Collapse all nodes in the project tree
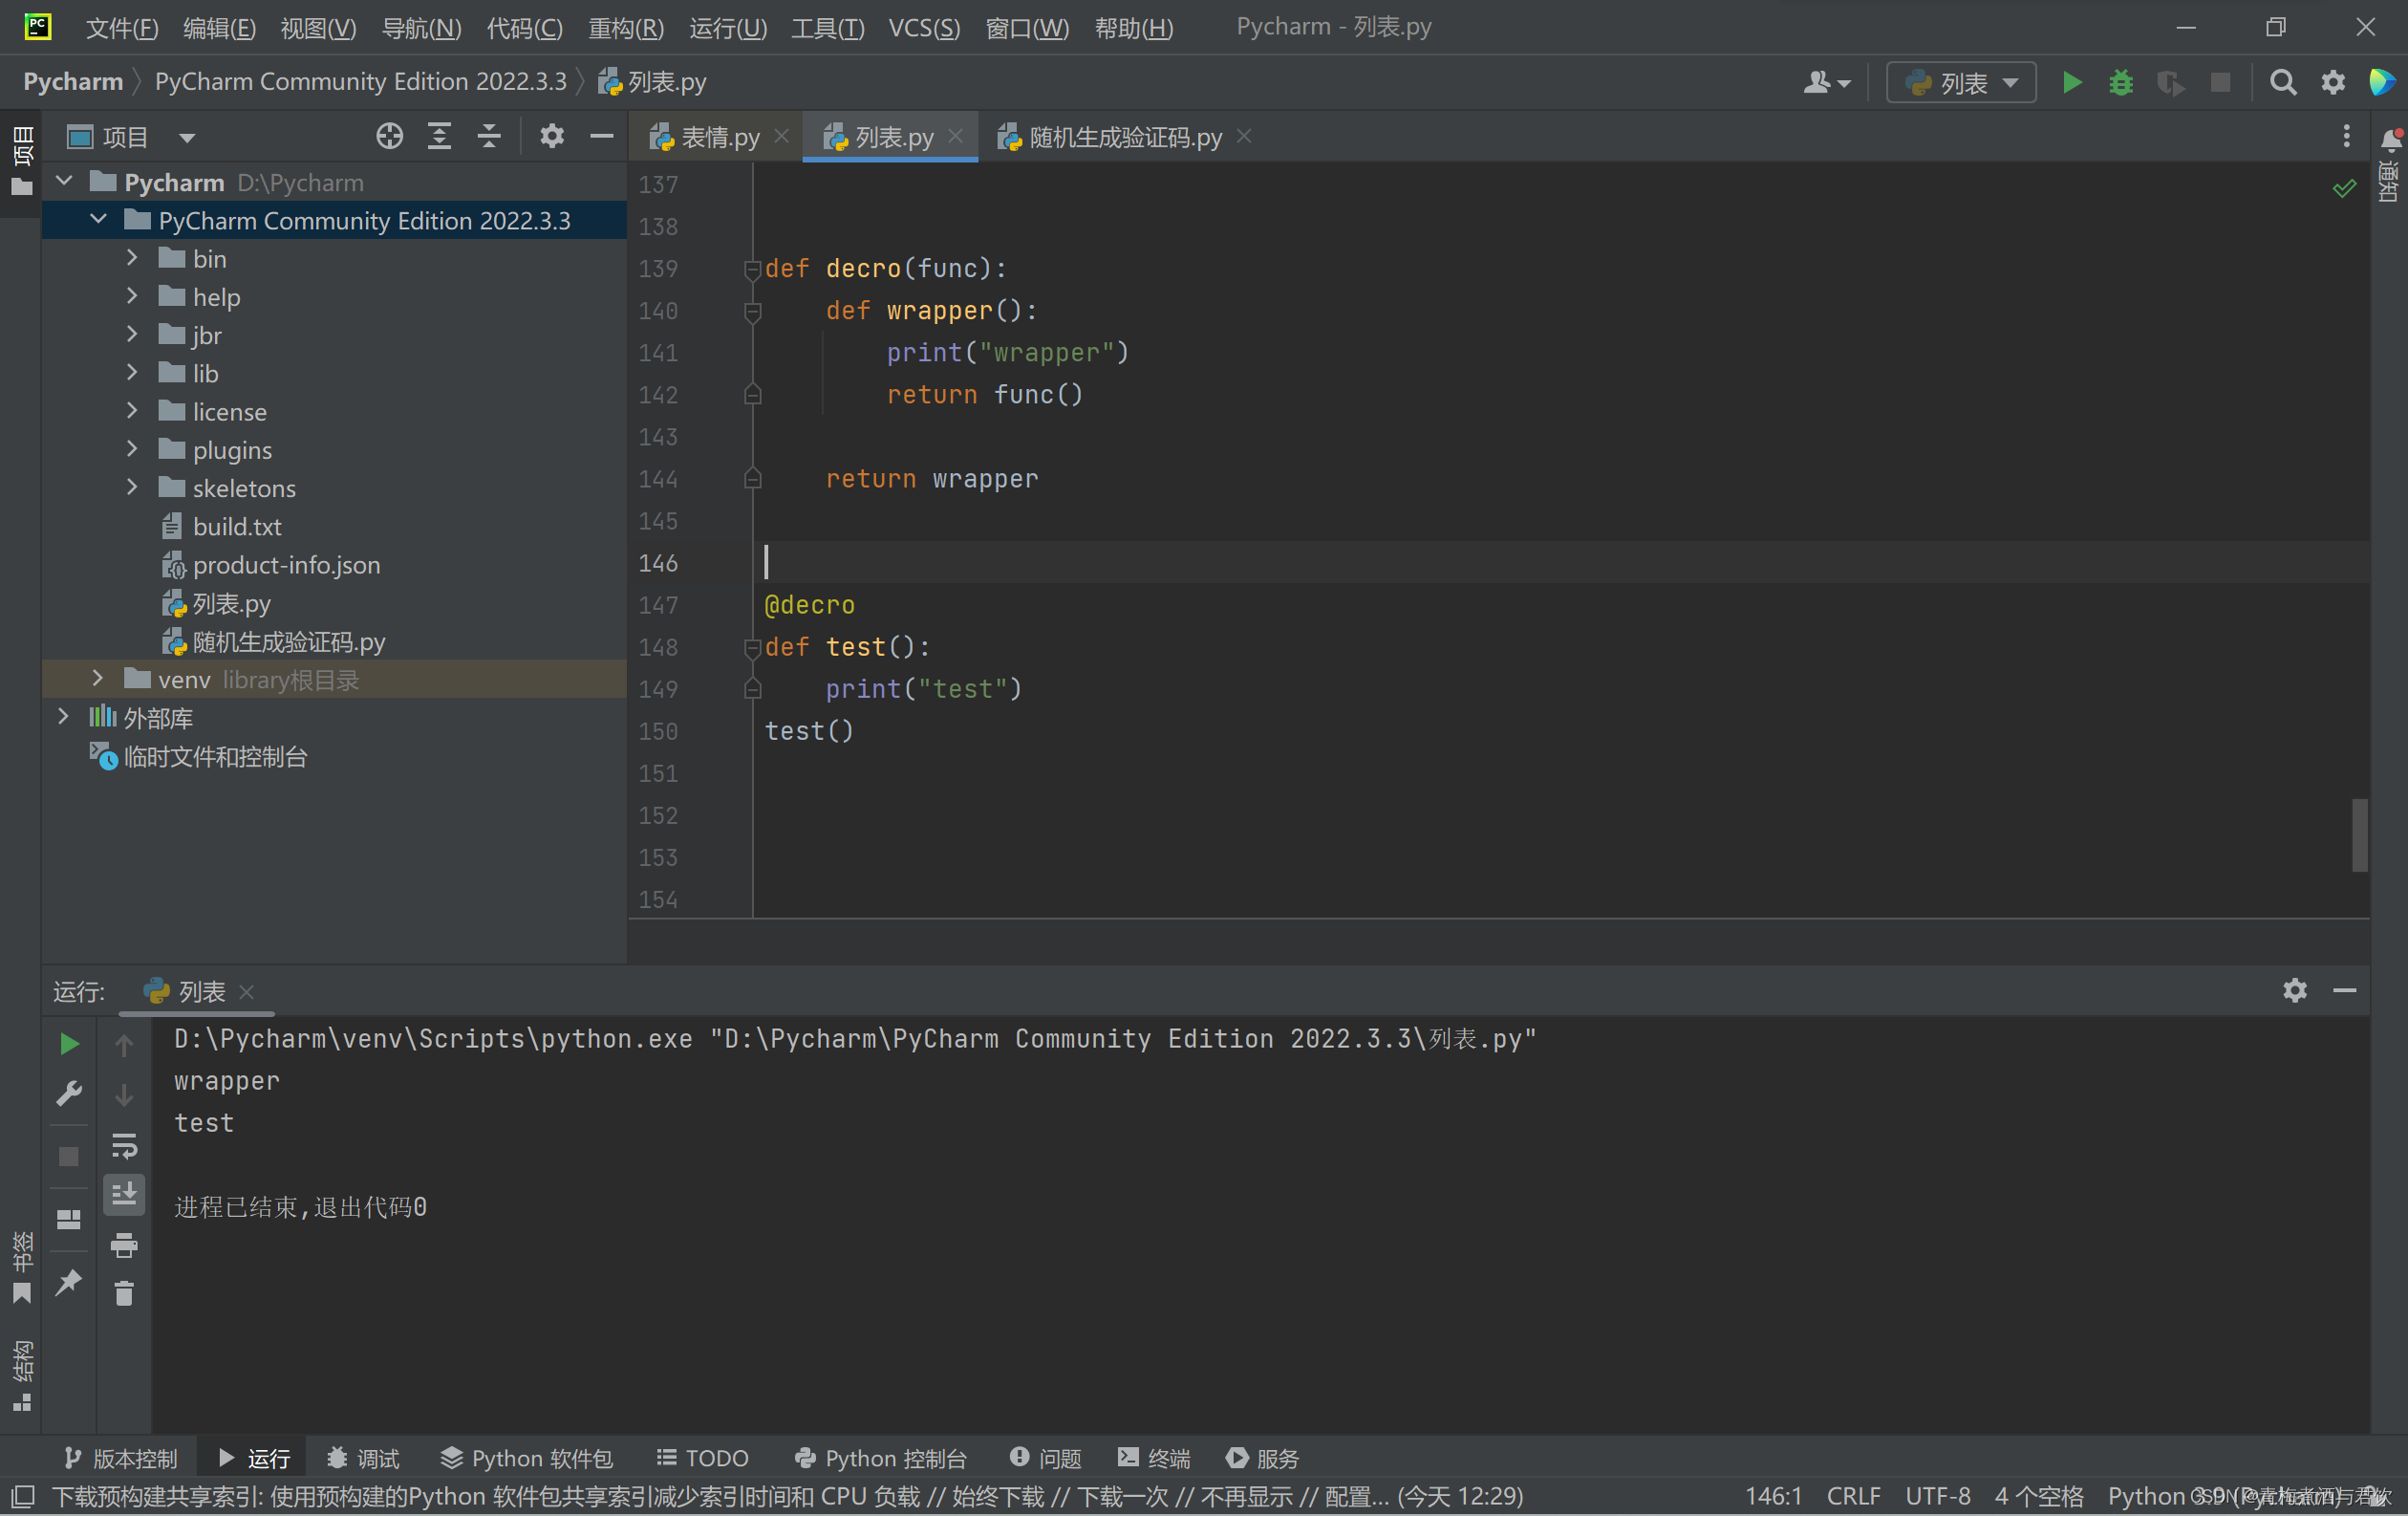2408x1516 pixels. (x=489, y=136)
